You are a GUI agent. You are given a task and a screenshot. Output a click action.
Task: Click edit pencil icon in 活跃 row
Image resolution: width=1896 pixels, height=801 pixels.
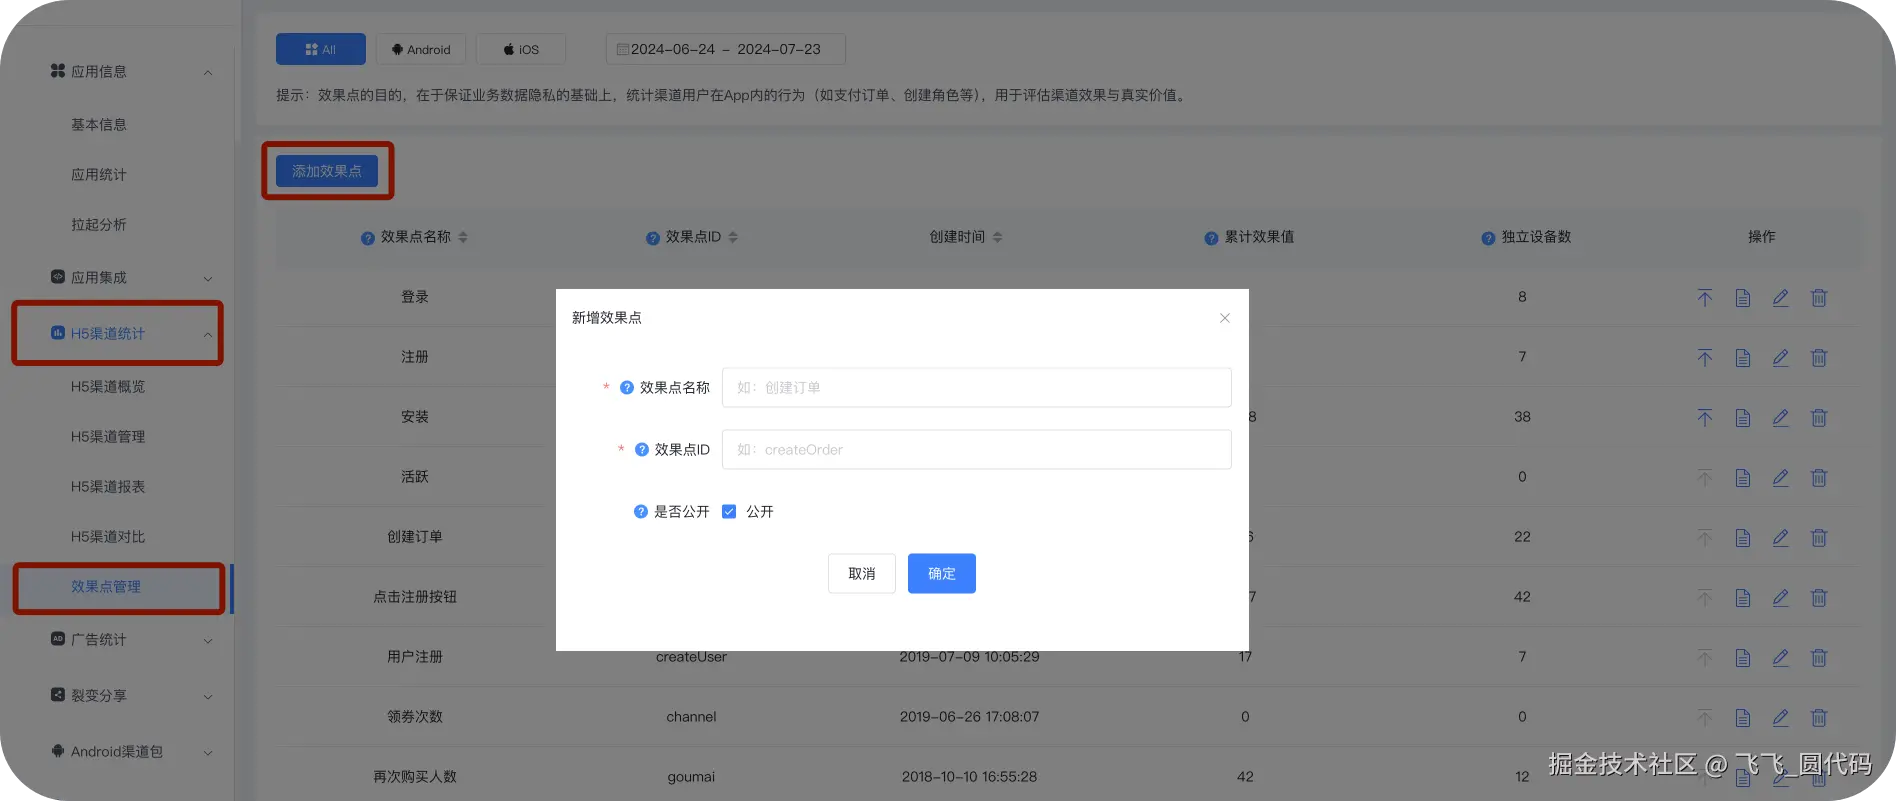[1781, 477]
